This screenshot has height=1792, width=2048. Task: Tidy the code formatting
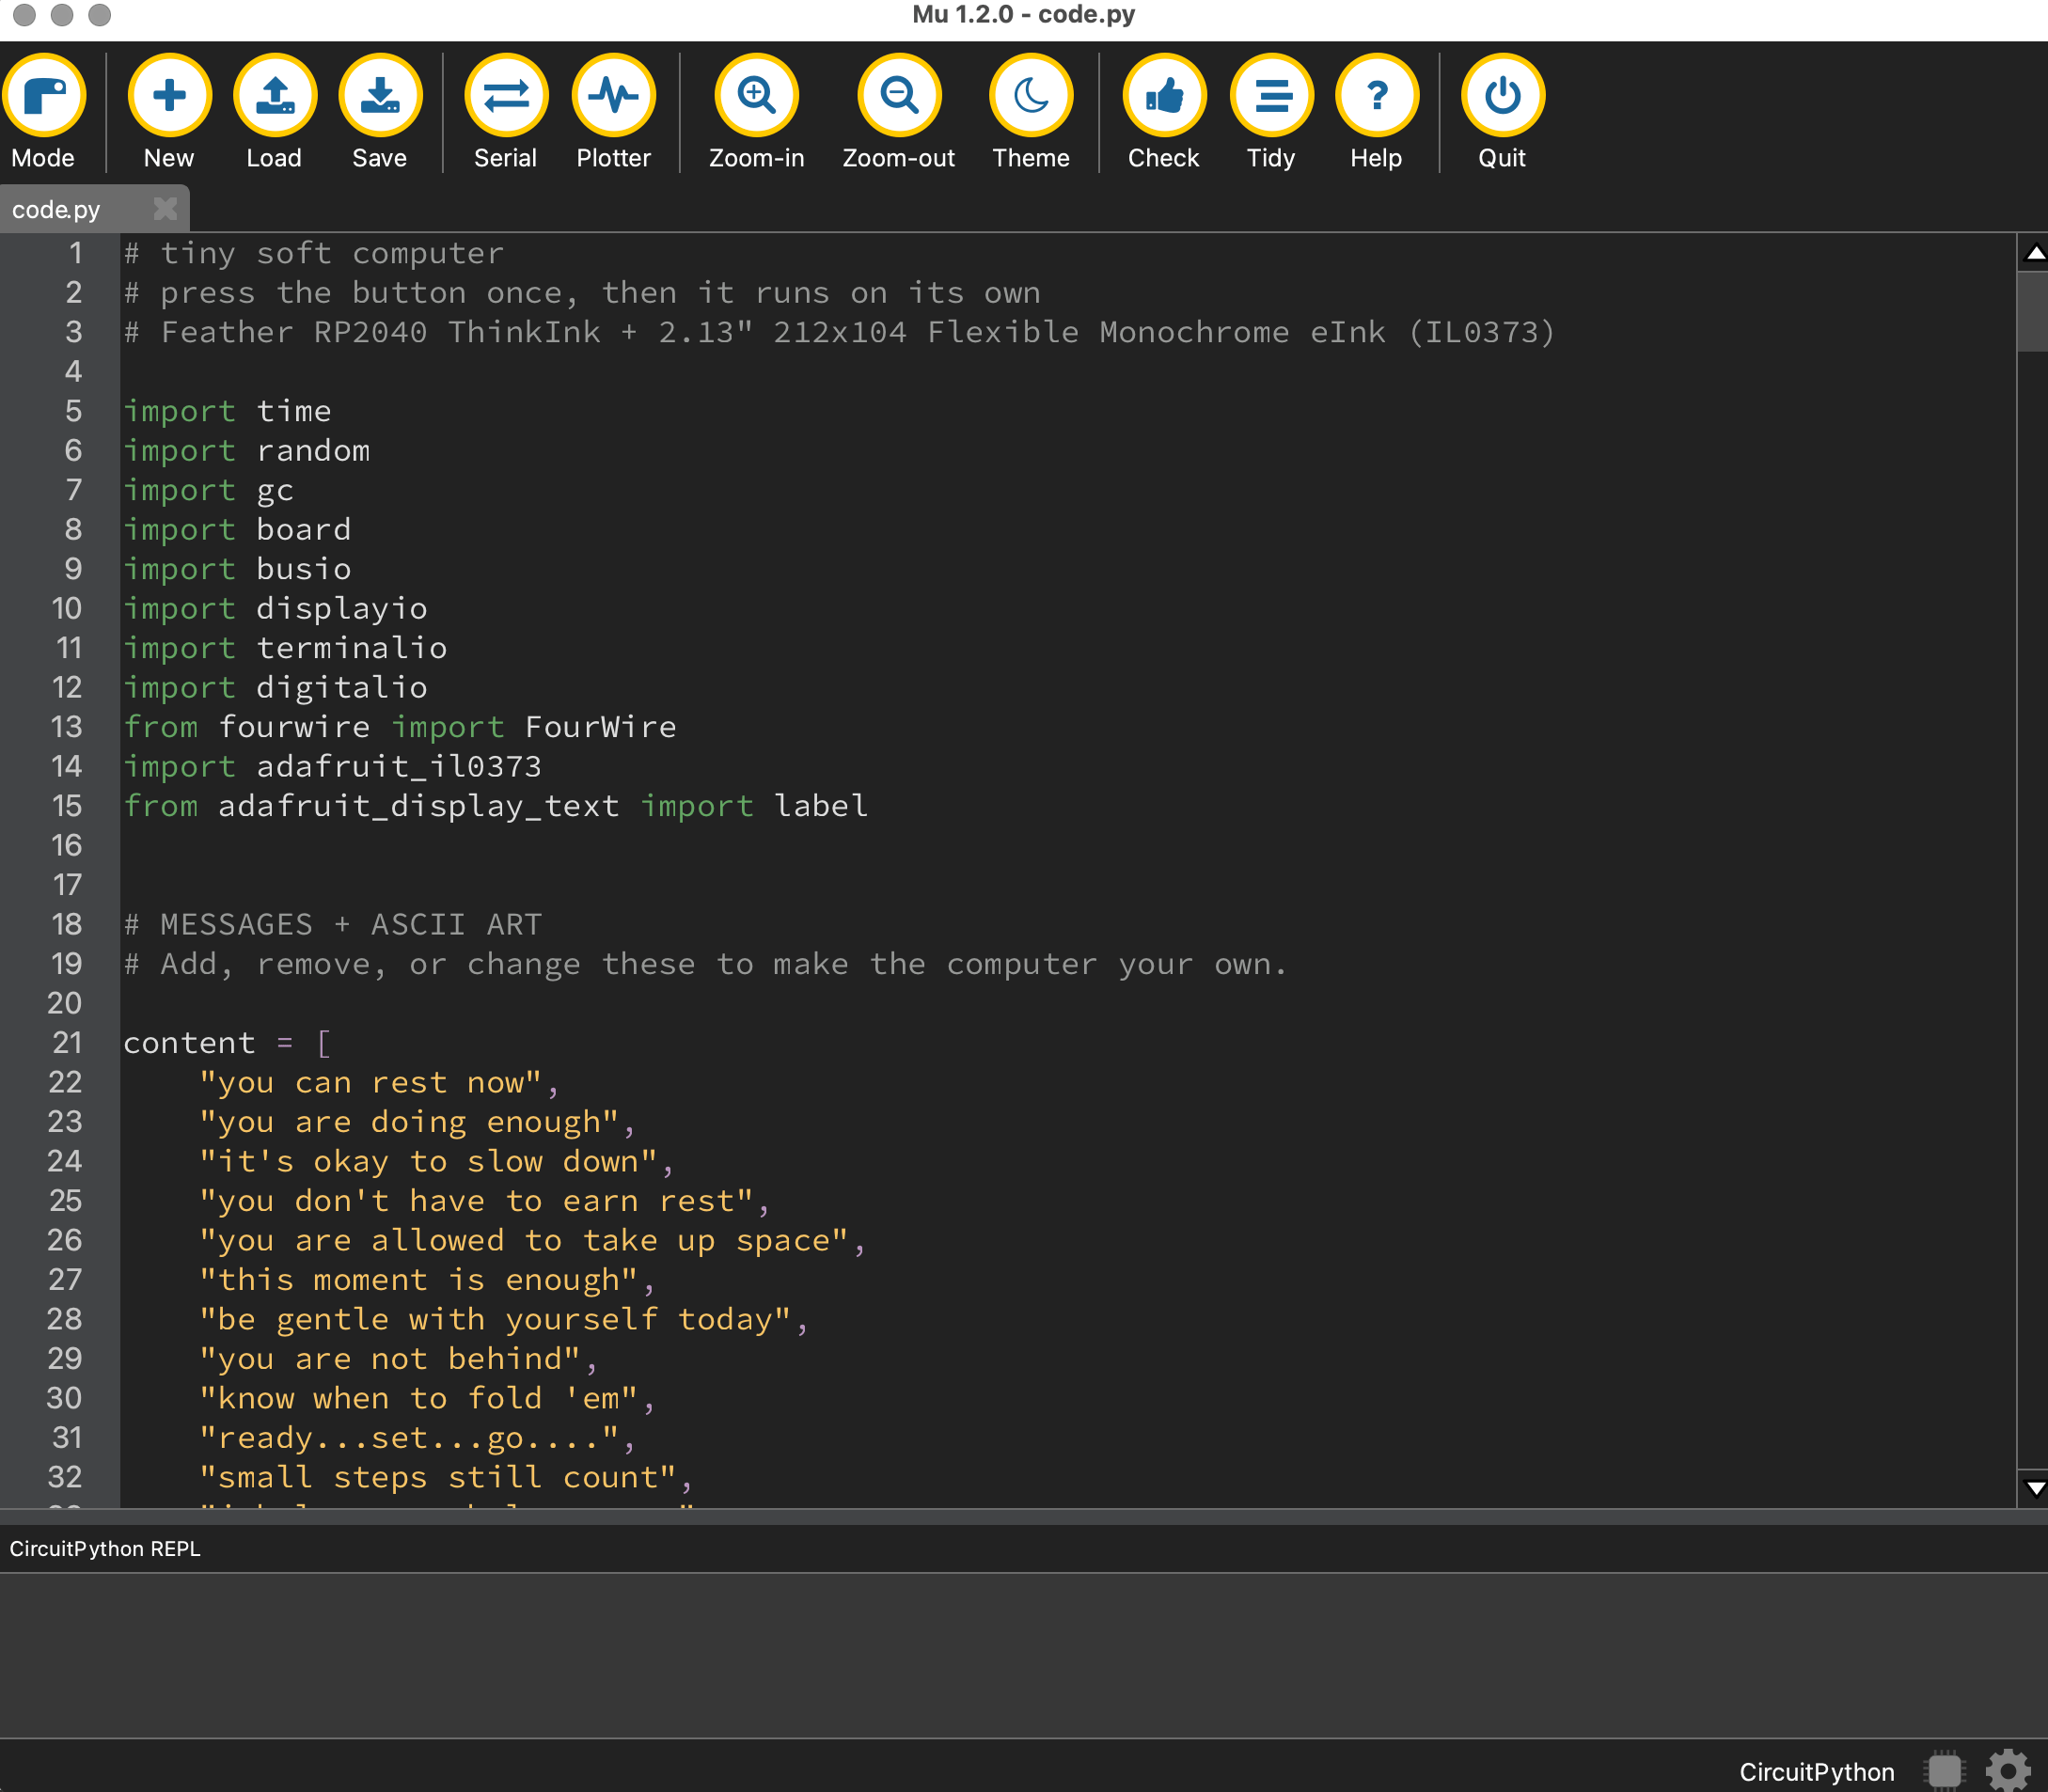pos(1271,97)
